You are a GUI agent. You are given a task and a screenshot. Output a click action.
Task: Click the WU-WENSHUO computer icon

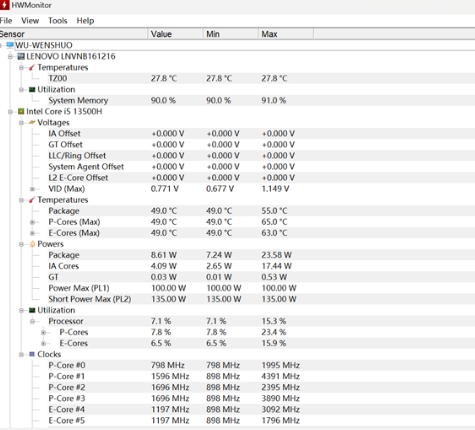point(10,45)
